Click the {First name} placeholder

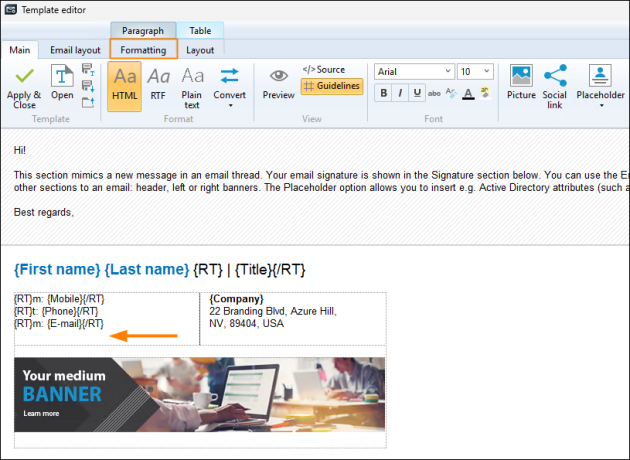(57, 270)
